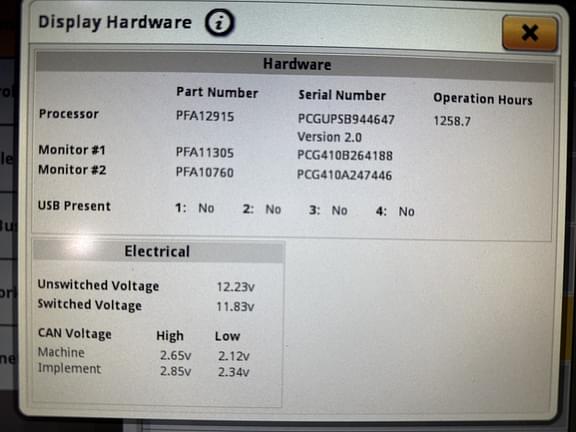Screen dimensions: 576x432
Task: Click the Serial Number column header
Action: (342, 96)
